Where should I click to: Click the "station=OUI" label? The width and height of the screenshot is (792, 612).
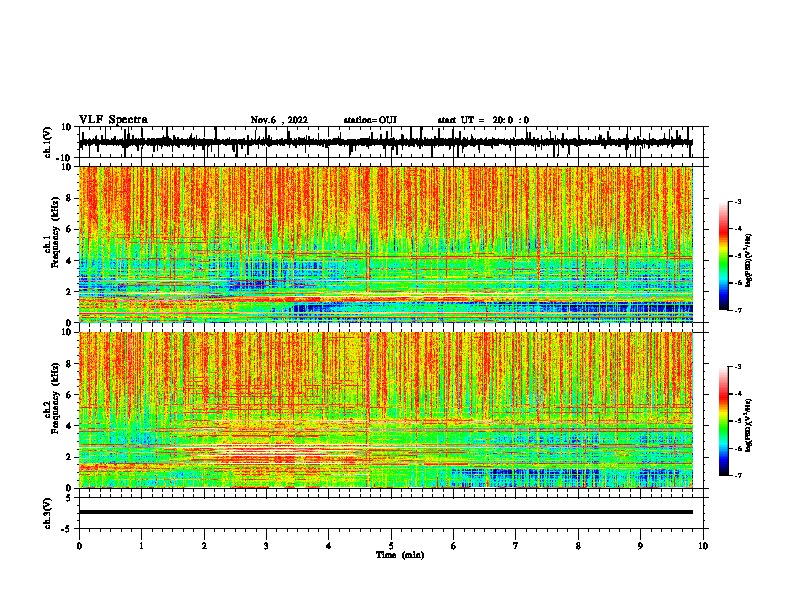point(370,120)
